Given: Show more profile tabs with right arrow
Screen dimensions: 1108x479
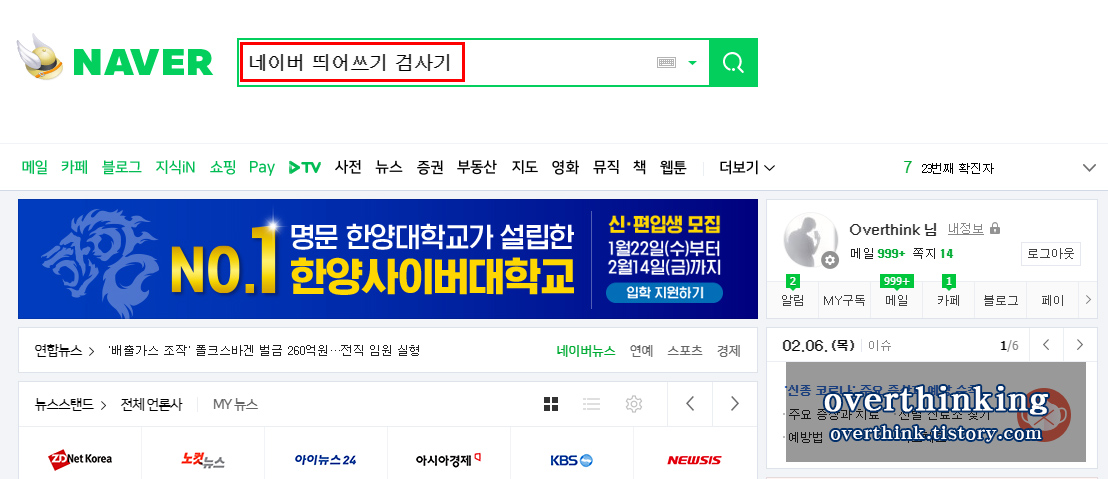Looking at the screenshot, I should click(x=1088, y=300).
